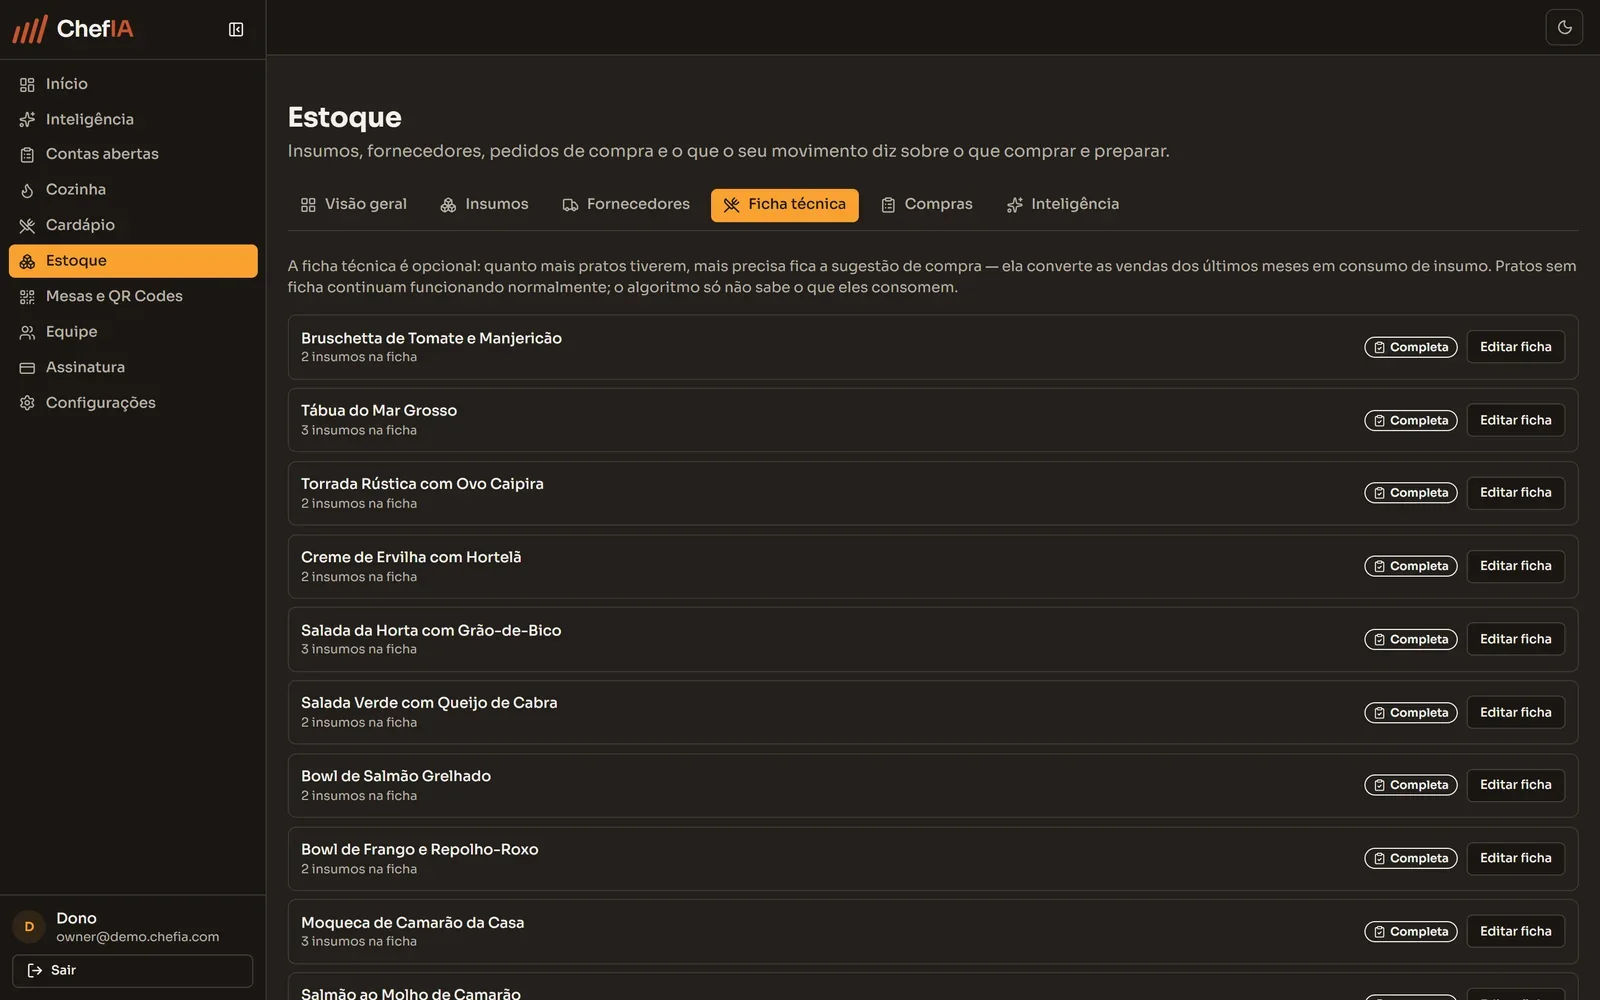Click the sidebar Inteligência sparkle icon
The image size is (1600, 1000).
point(27,120)
